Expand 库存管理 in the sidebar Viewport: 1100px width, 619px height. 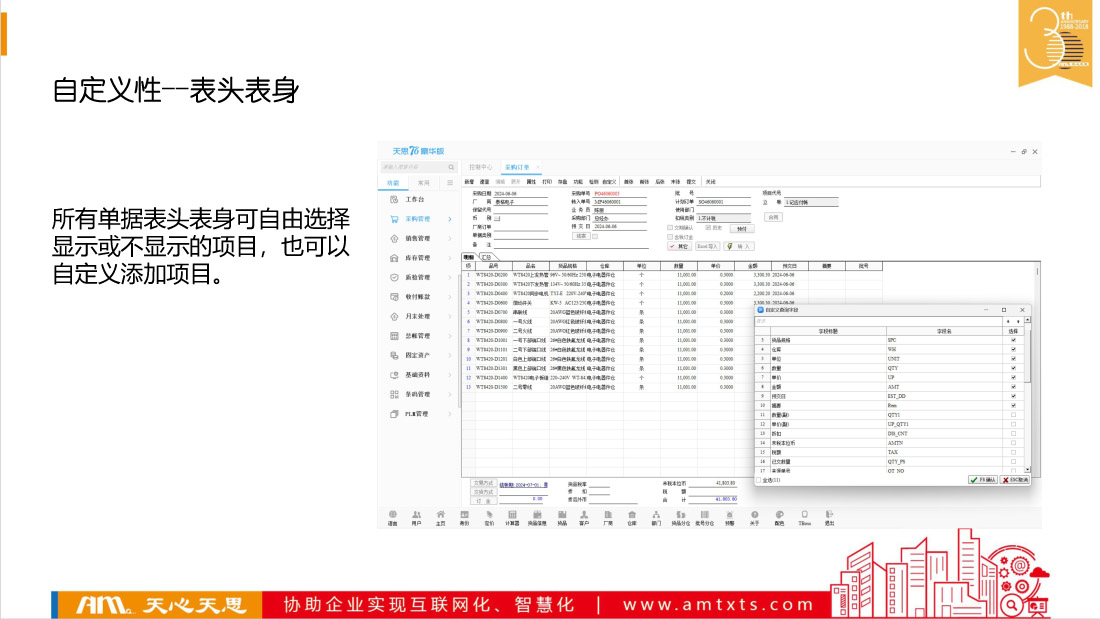pos(417,258)
